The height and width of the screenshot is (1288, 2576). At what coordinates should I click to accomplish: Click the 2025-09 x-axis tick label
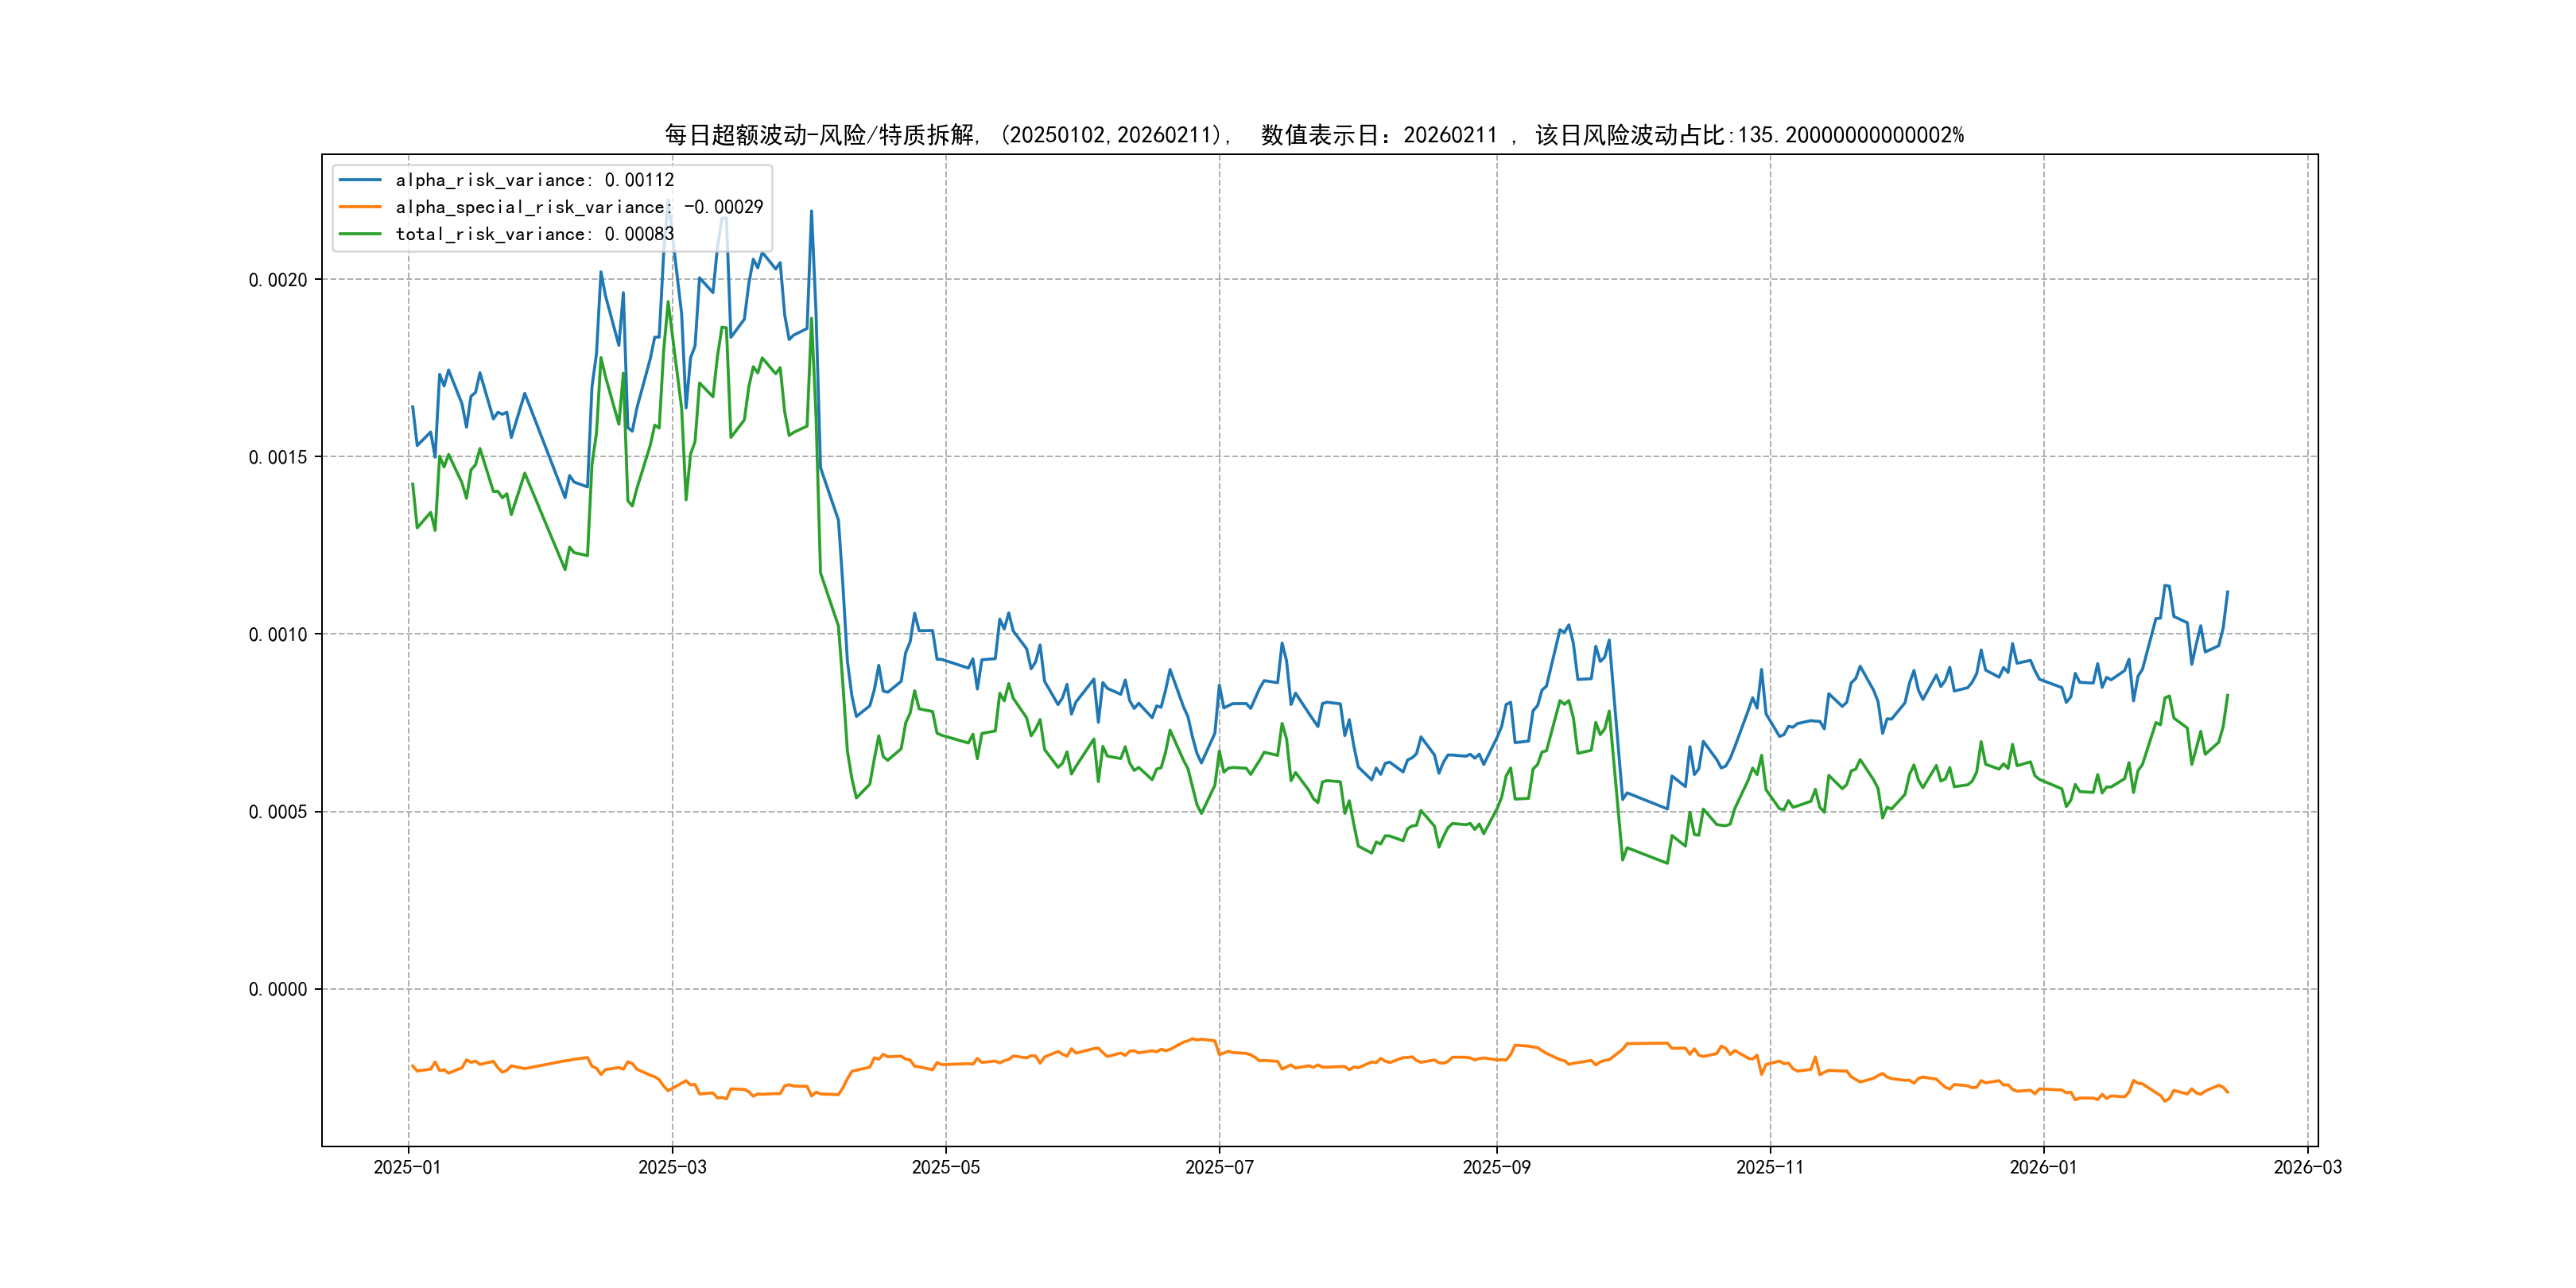click(x=1496, y=1167)
